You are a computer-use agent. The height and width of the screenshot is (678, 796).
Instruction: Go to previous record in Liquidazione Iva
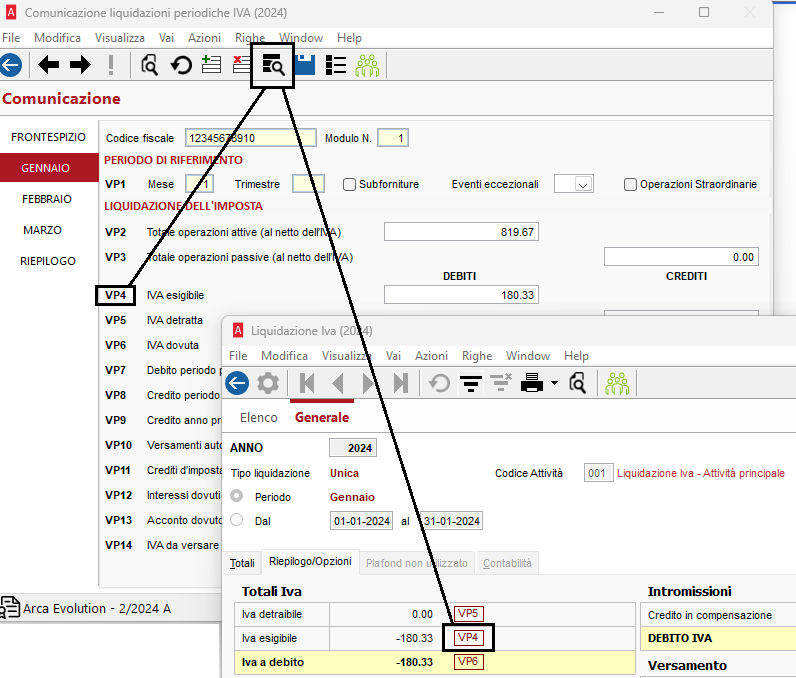click(338, 383)
